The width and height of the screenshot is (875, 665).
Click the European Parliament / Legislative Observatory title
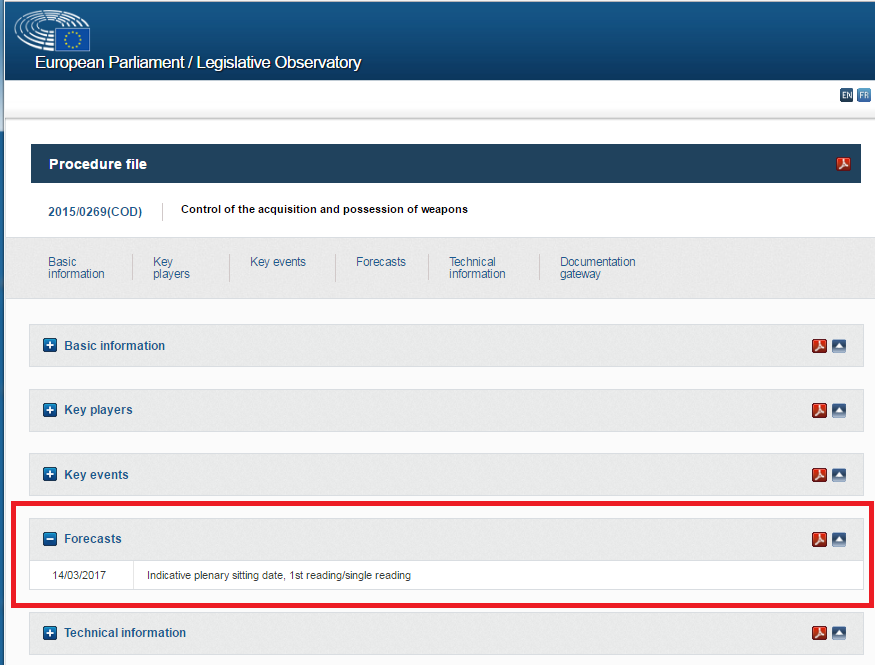pos(198,62)
